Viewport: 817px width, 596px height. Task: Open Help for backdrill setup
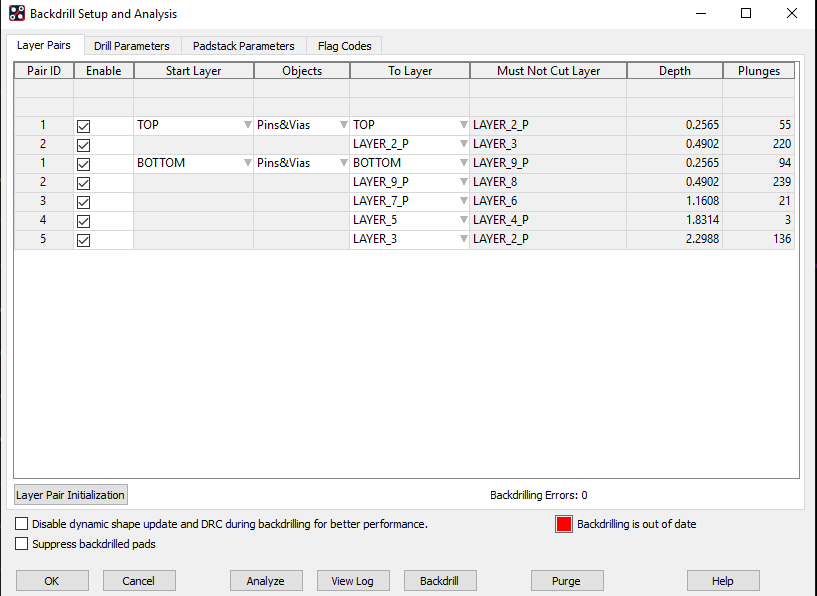[x=723, y=581]
